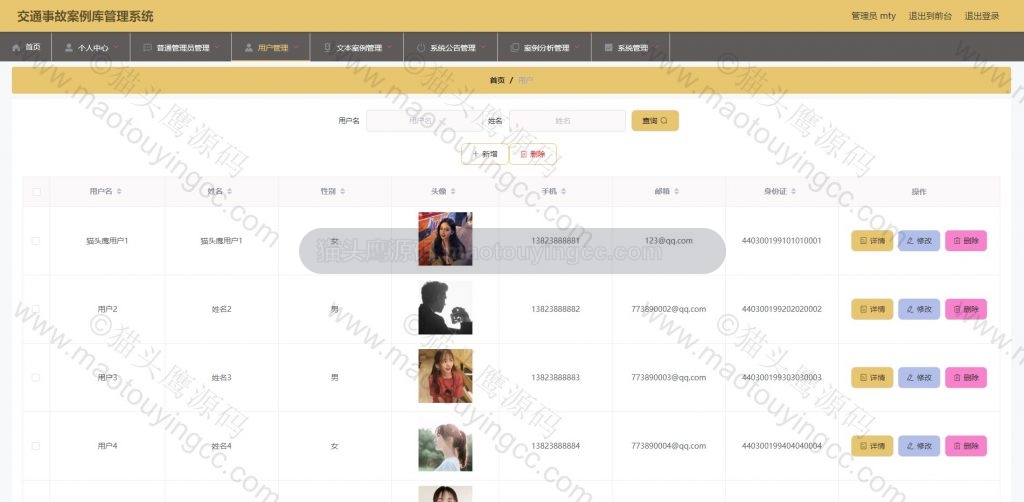Check the checkbox for 猫头鹰用户1 row
Screen dimensions: 1024x502
[36, 241]
